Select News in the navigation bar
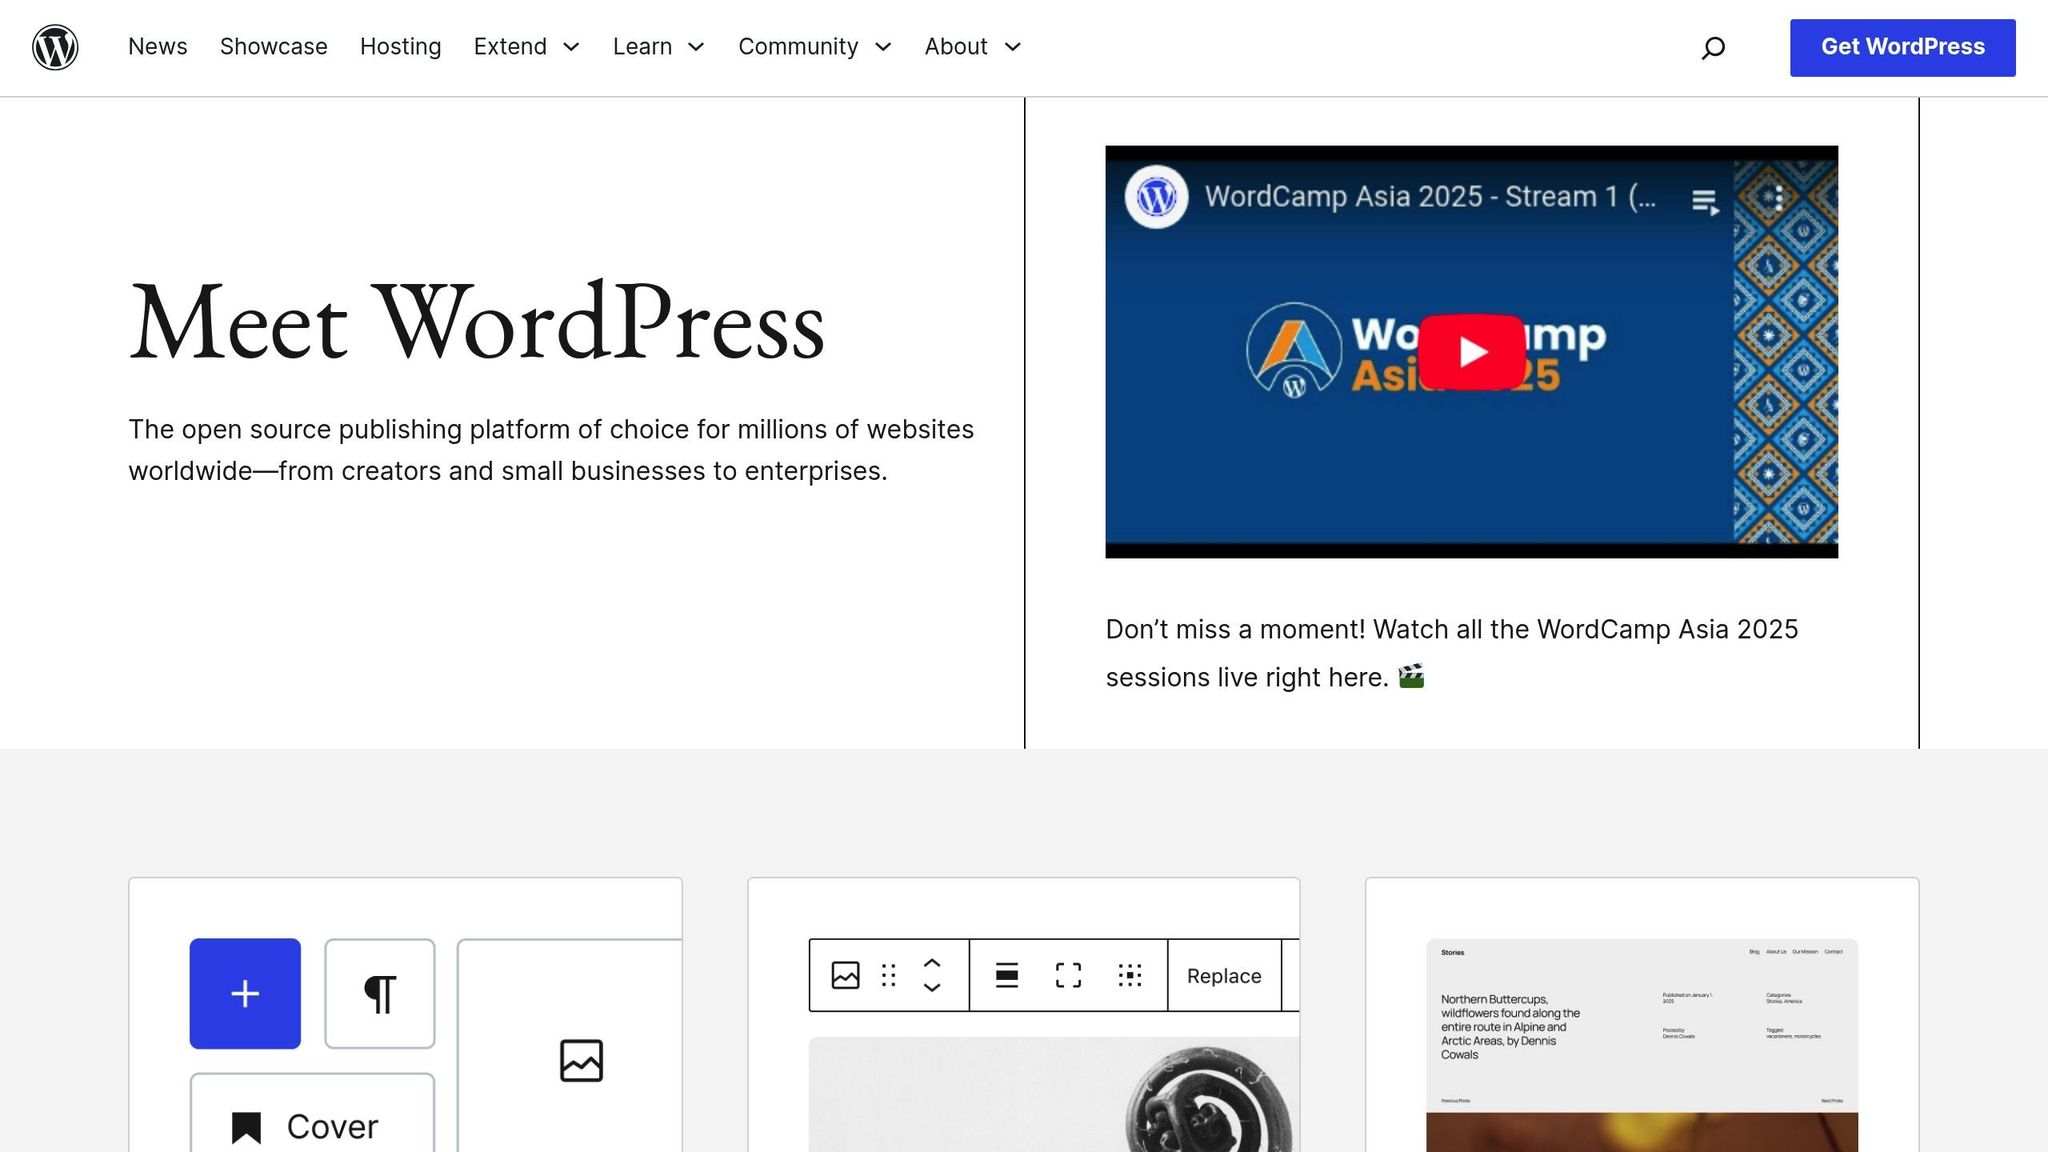 (157, 47)
